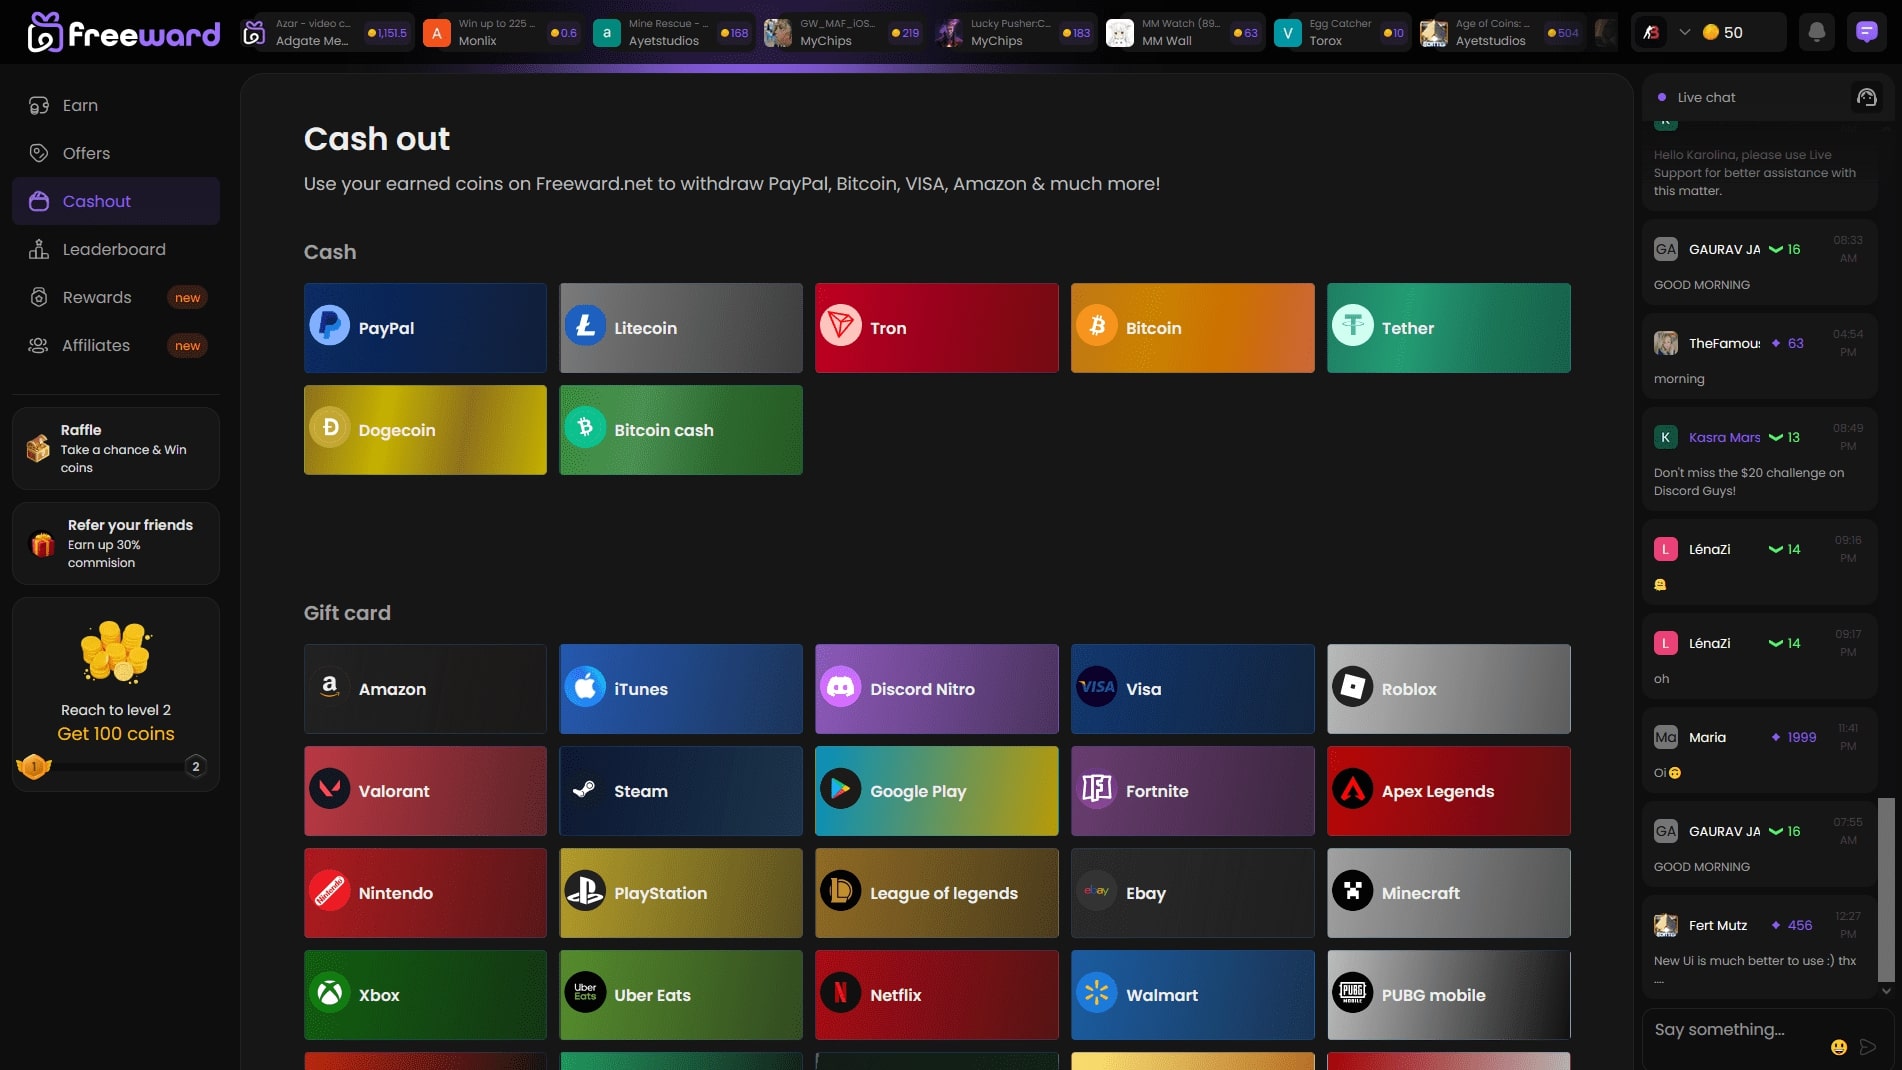Go to Leaderboard page
Screen dimensions: 1902x1070
pos(114,249)
